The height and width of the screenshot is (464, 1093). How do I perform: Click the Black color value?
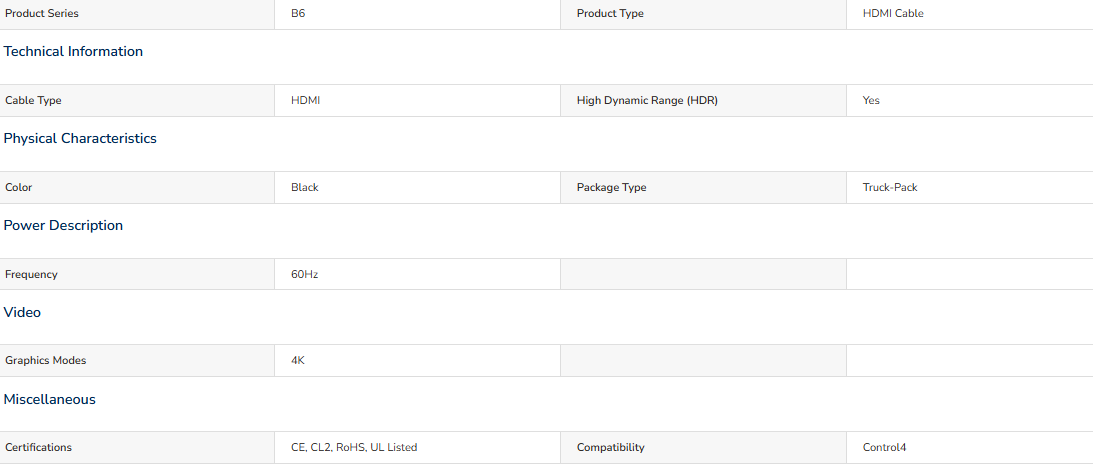[305, 187]
